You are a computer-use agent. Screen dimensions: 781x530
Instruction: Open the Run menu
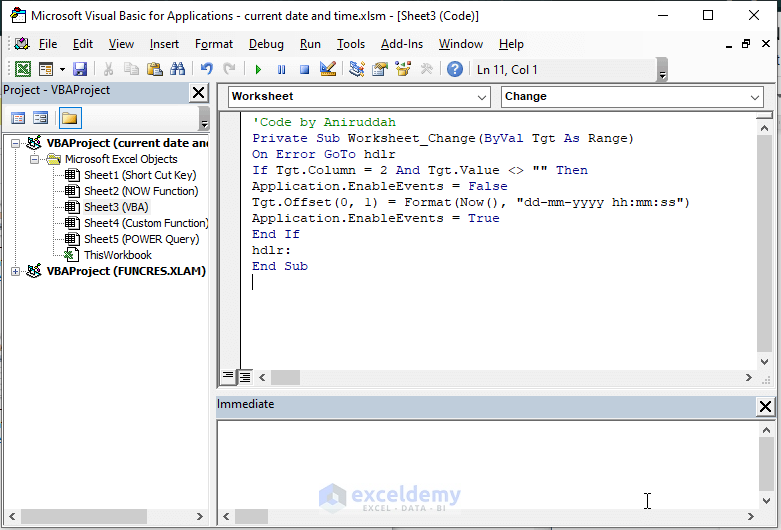click(x=310, y=44)
